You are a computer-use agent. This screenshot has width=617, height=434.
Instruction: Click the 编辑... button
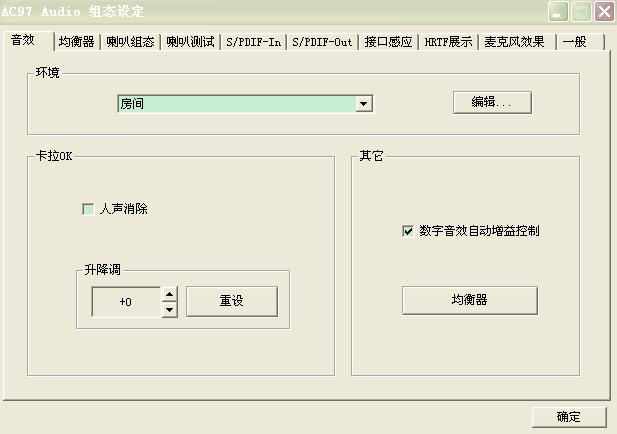click(492, 103)
